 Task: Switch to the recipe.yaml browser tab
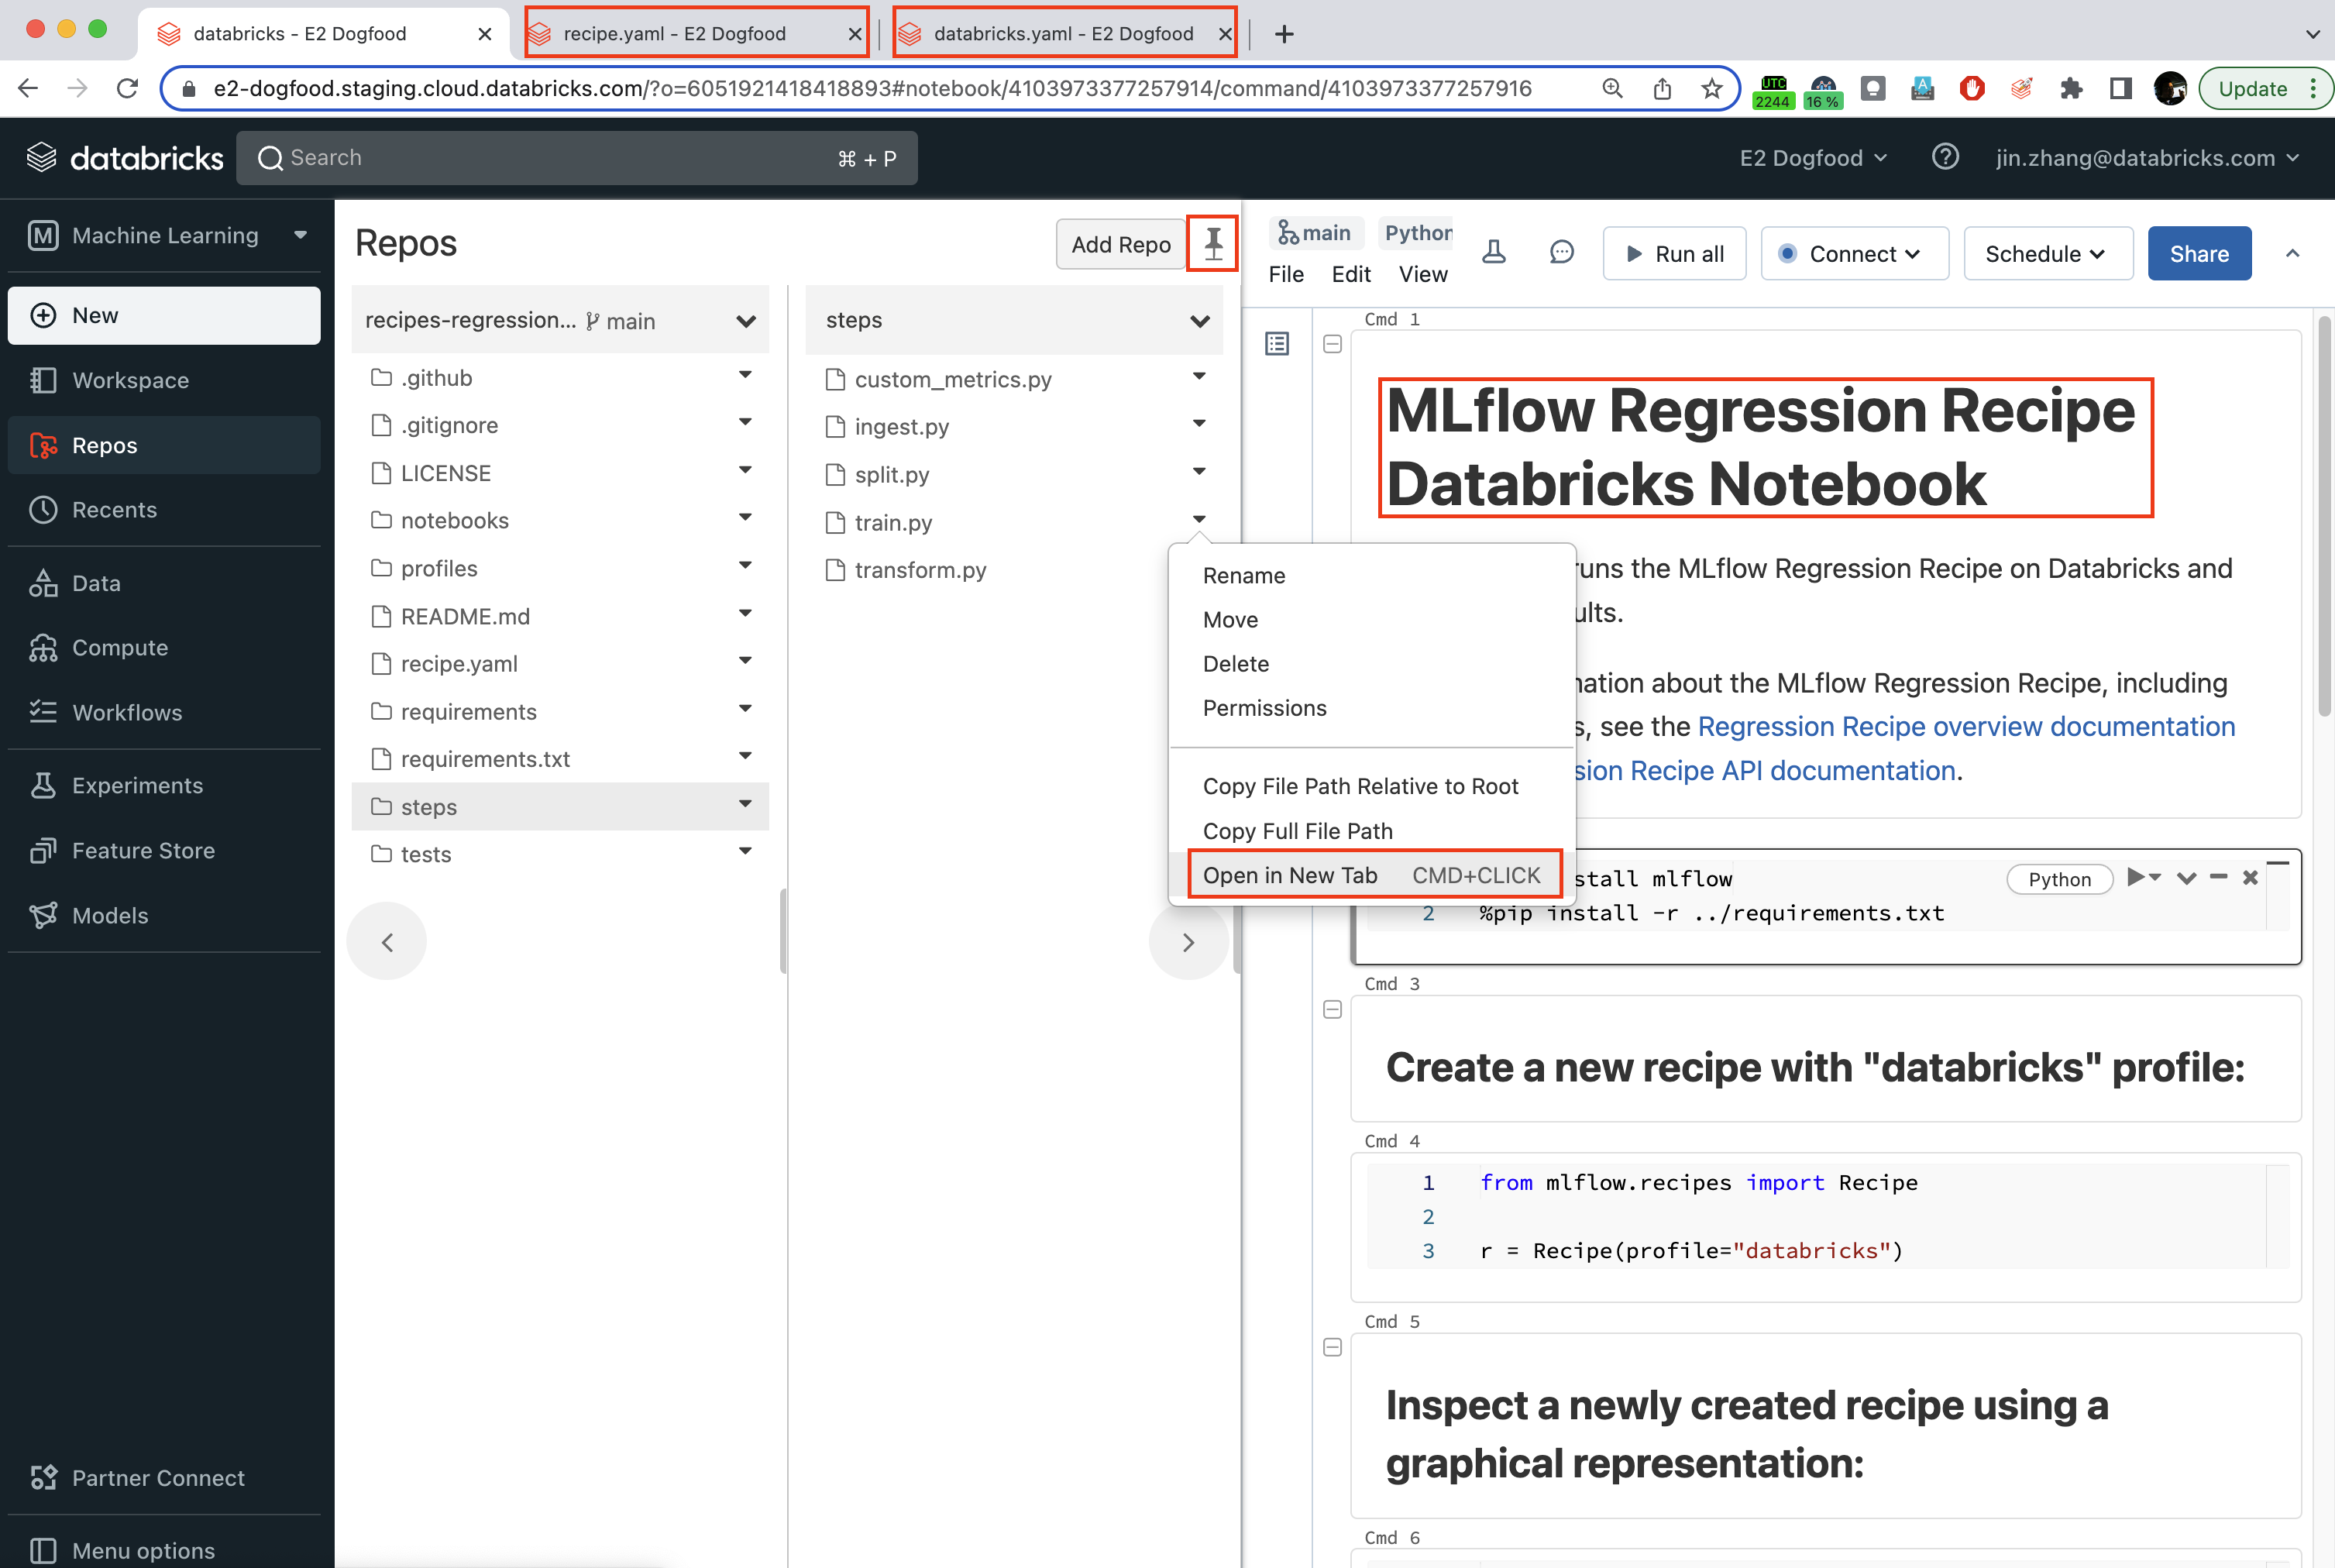click(x=675, y=33)
